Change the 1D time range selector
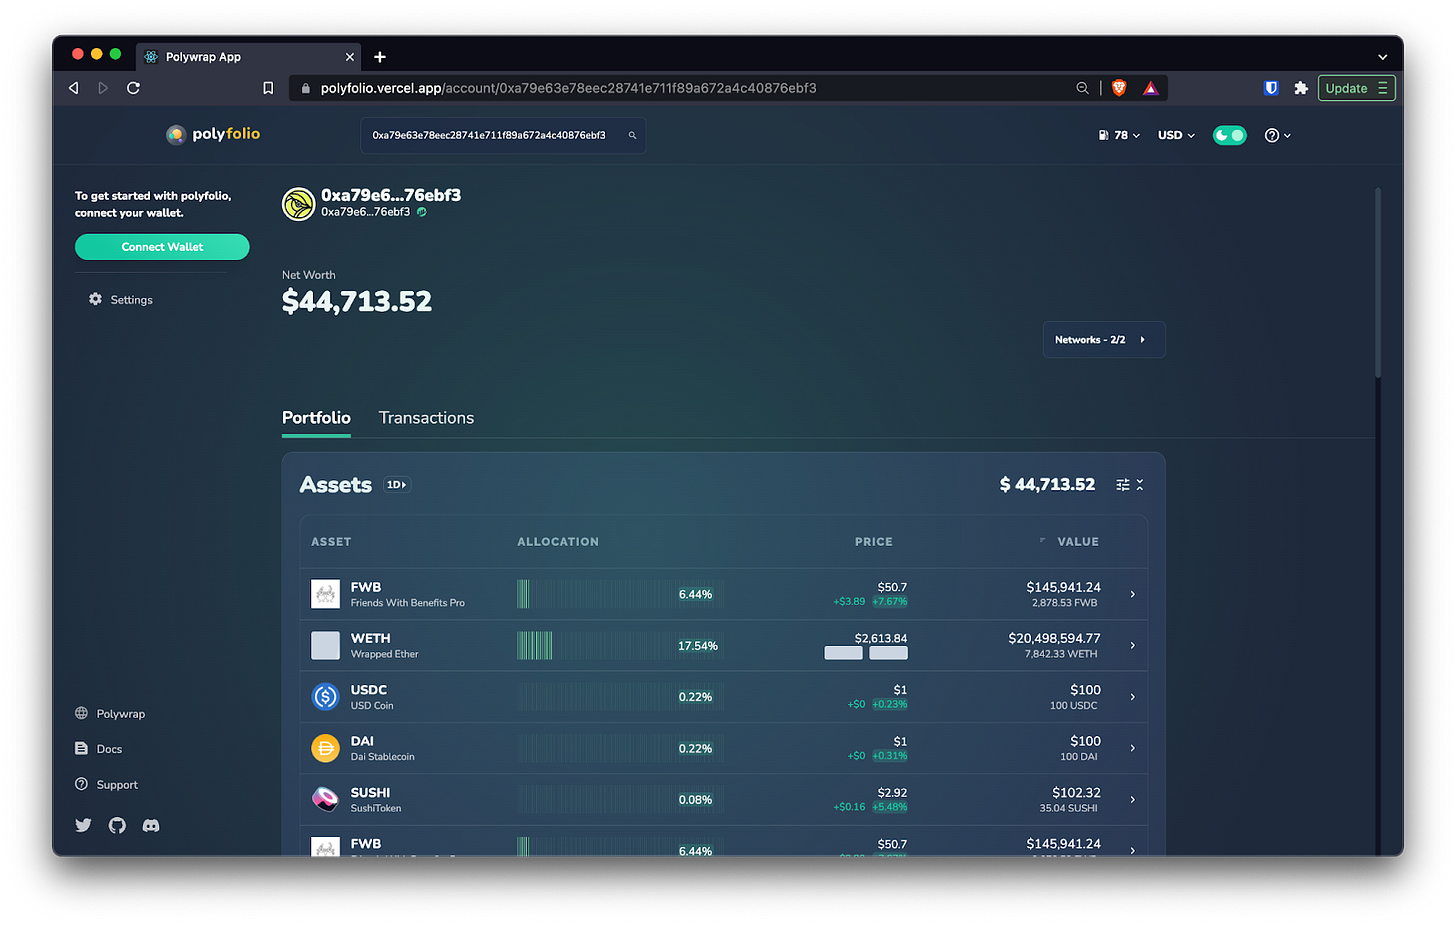This screenshot has width=1456, height=925. tap(397, 485)
